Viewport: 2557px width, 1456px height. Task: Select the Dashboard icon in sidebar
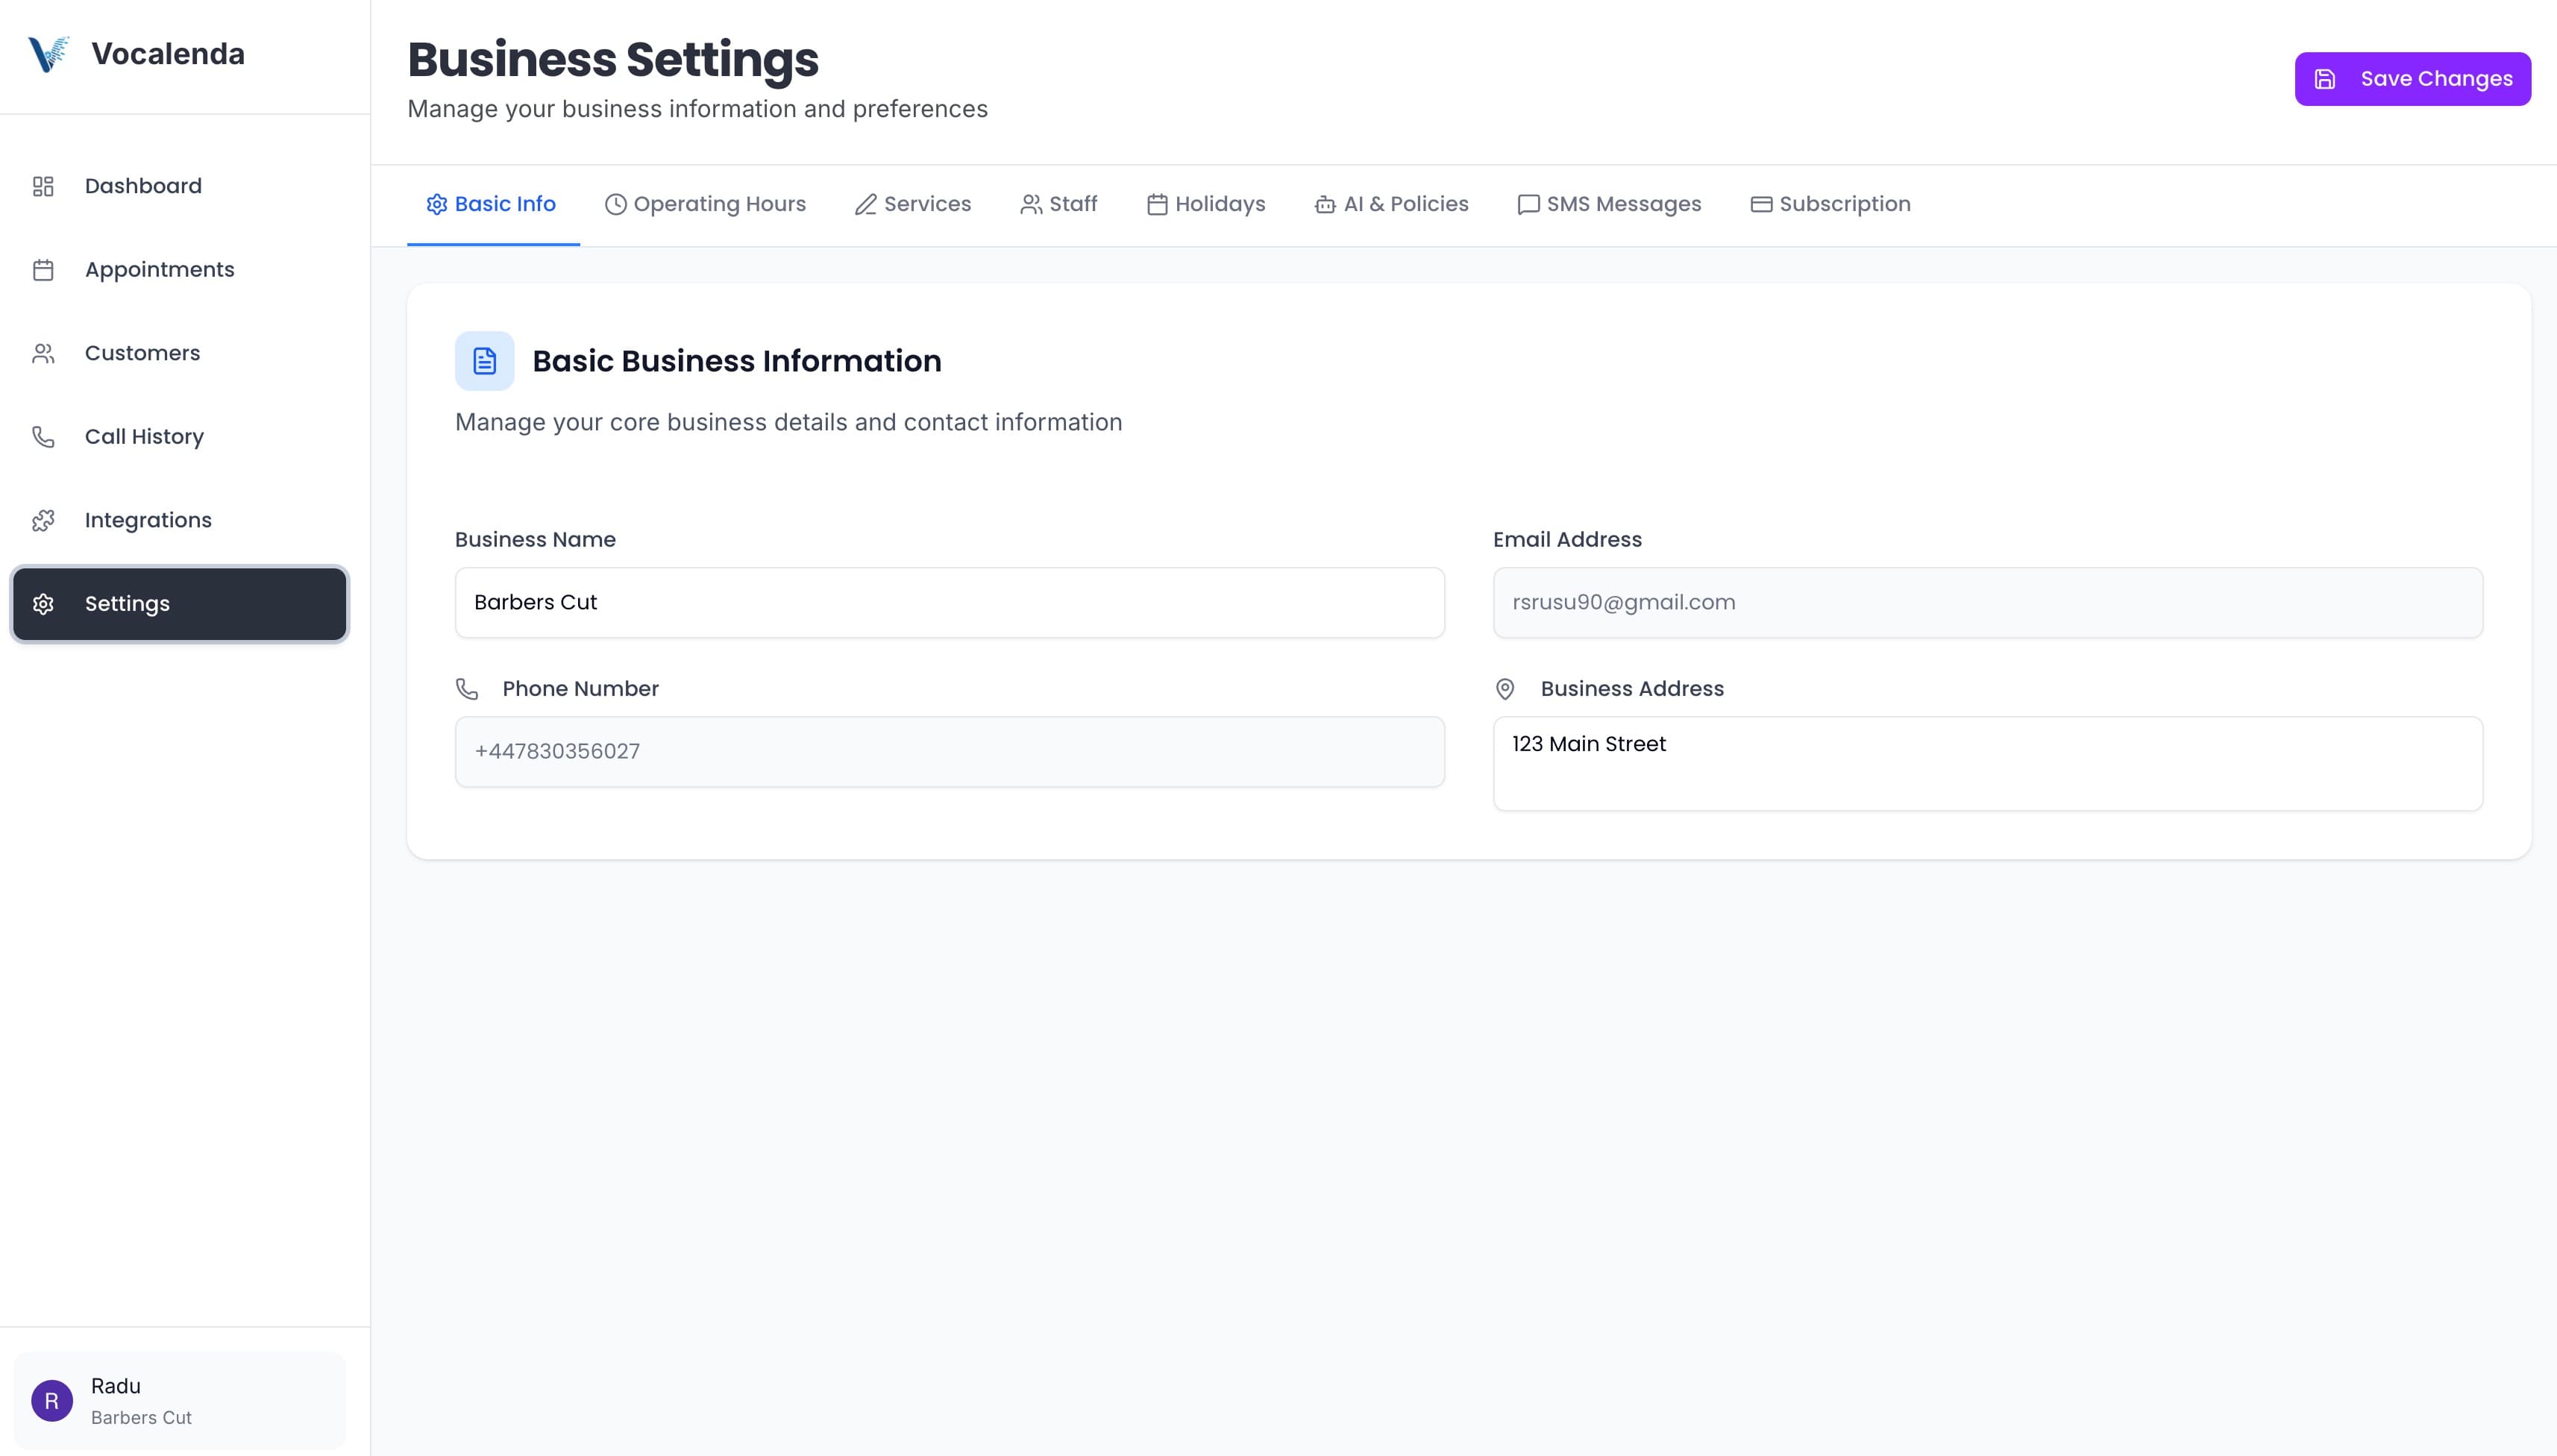pos(43,185)
